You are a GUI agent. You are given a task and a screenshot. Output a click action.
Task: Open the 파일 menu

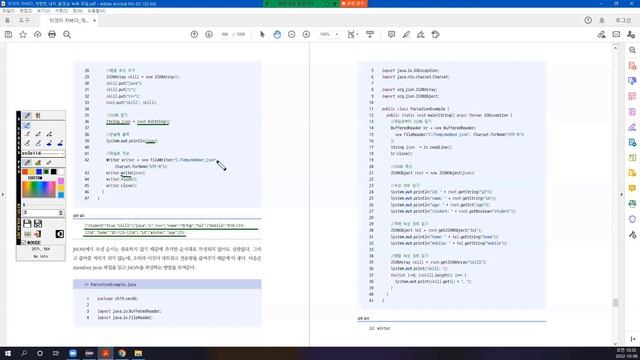point(8,11)
